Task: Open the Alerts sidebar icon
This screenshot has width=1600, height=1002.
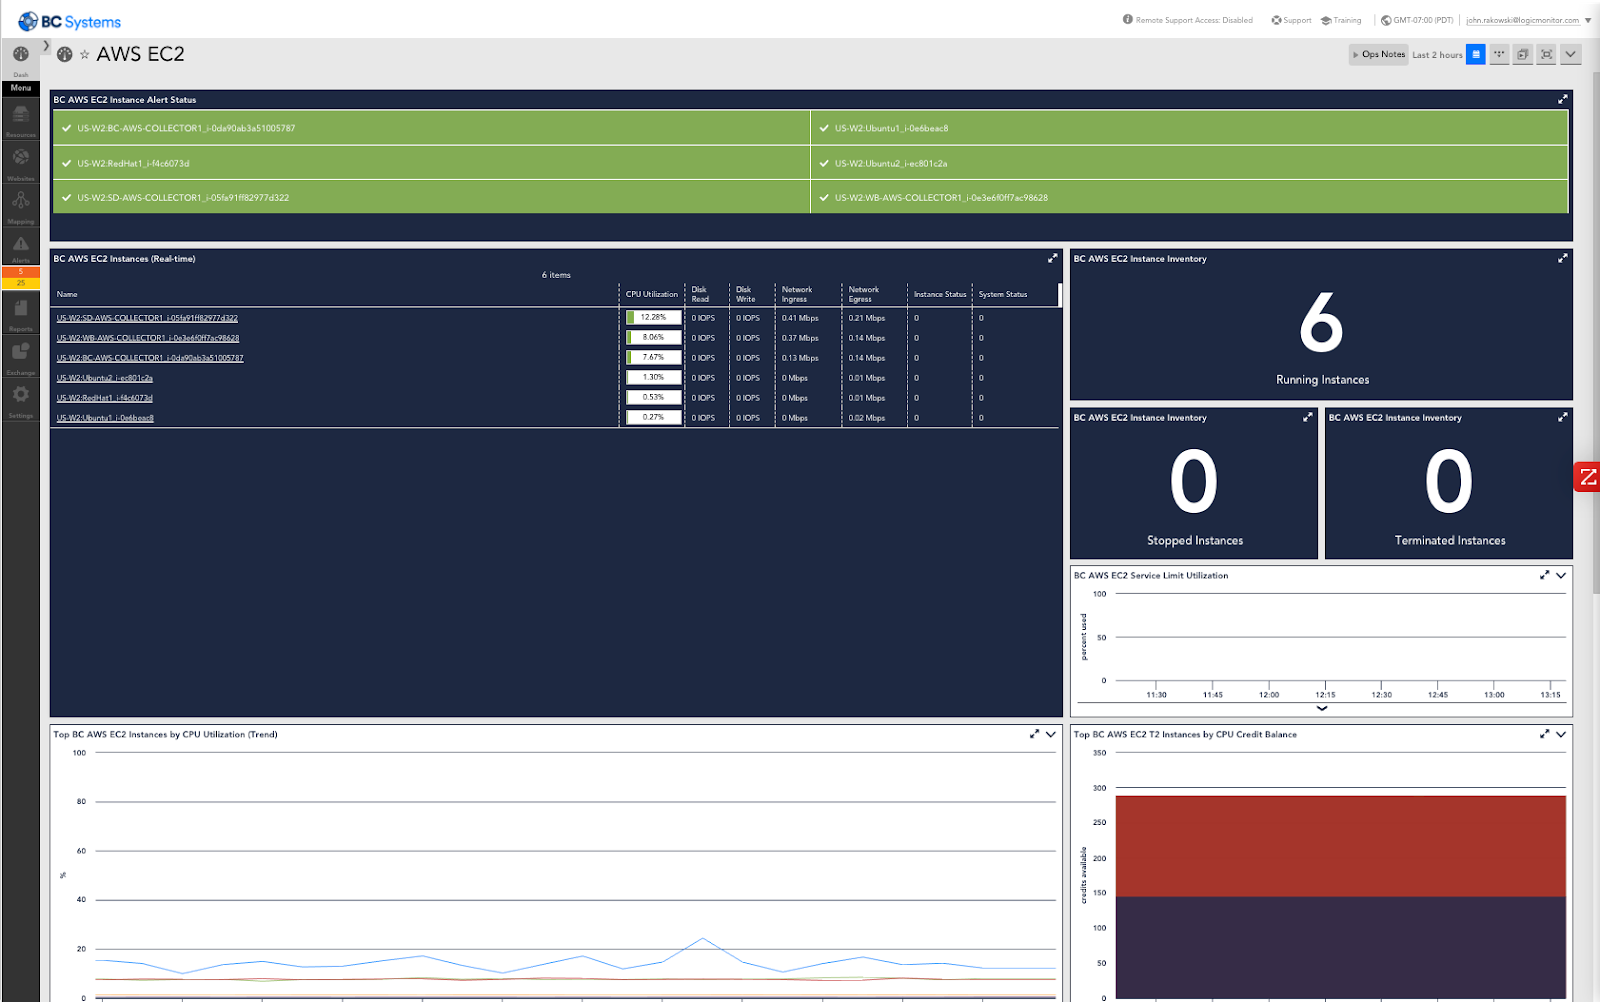Action: tap(20, 248)
